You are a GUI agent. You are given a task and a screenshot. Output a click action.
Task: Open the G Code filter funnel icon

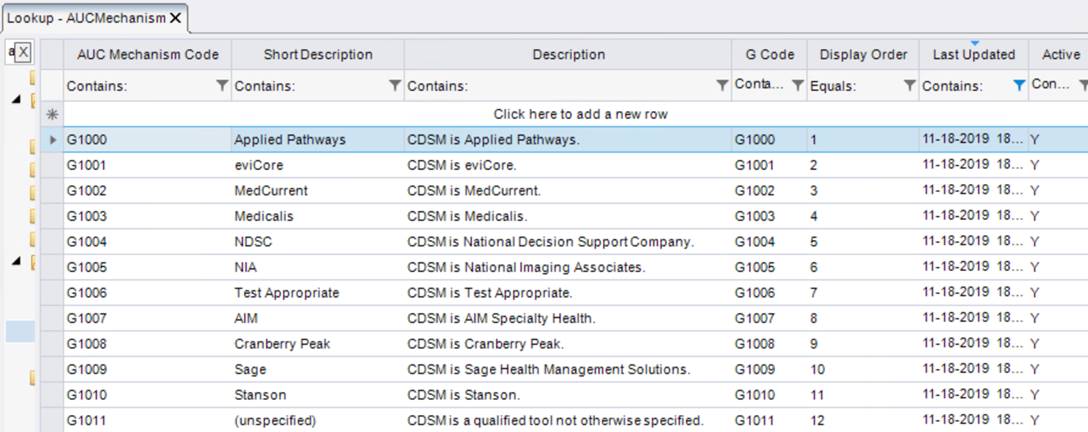point(797,86)
